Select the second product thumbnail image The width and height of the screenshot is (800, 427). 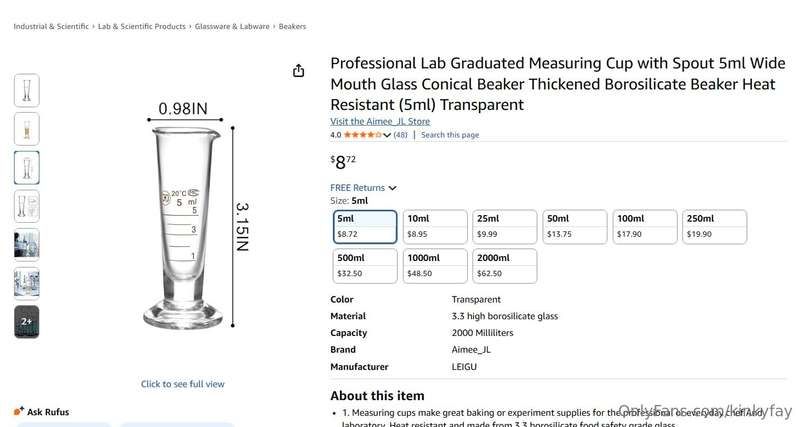click(x=27, y=129)
